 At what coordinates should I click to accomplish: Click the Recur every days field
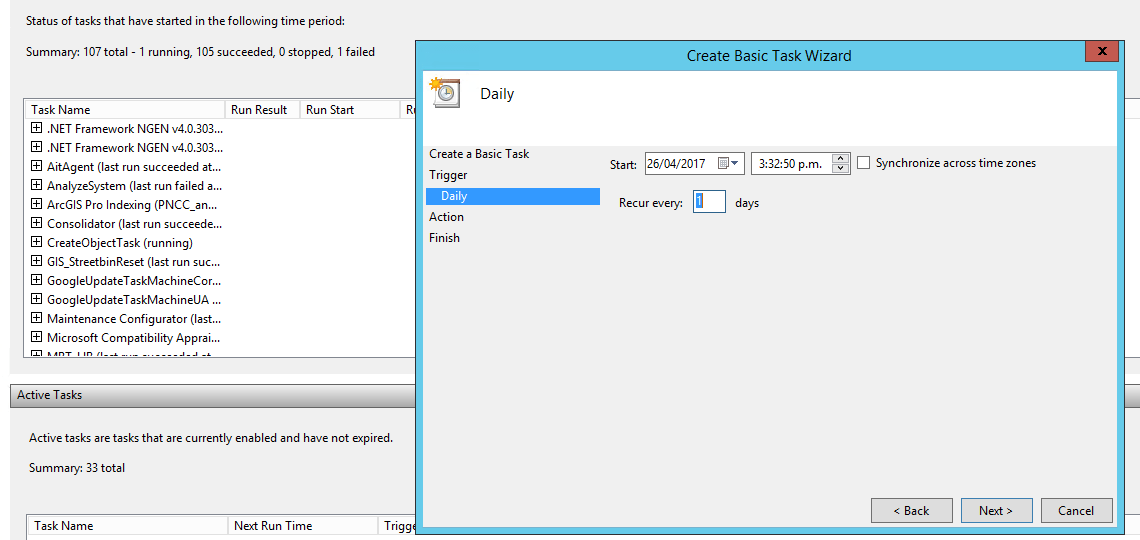709,202
